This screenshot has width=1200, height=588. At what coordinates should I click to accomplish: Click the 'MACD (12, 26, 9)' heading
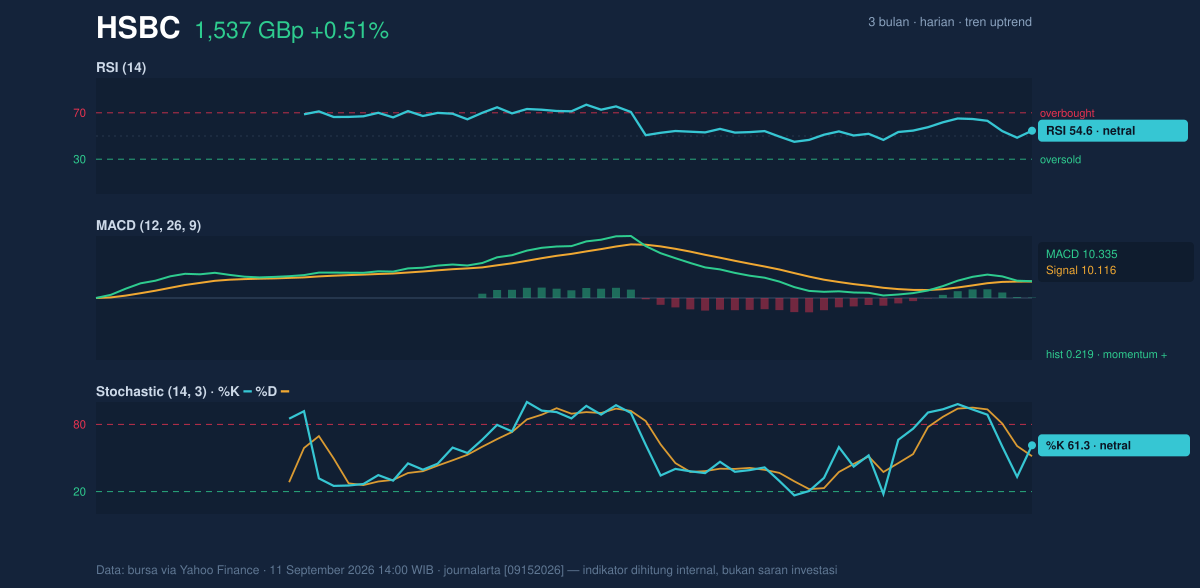[x=148, y=226]
